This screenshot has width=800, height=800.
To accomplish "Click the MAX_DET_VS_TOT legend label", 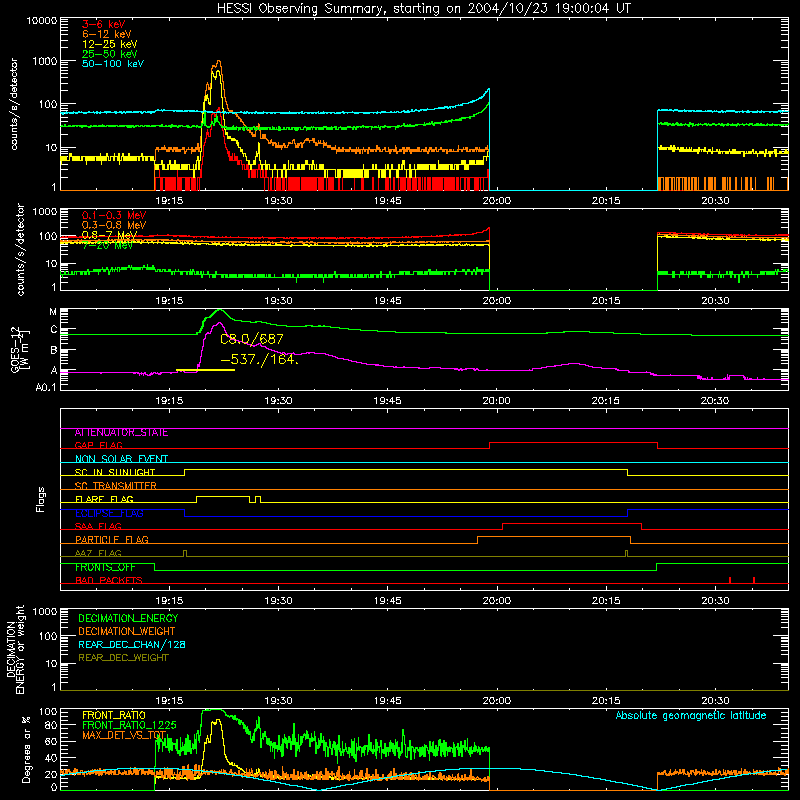I will click(124, 735).
